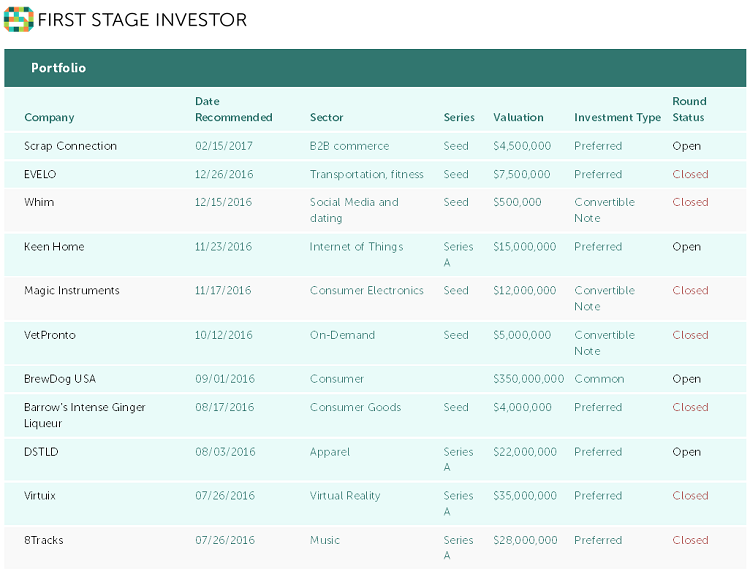Click Closed status in 8Tracks row
This screenshot has height=571, width=750.
[690, 540]
